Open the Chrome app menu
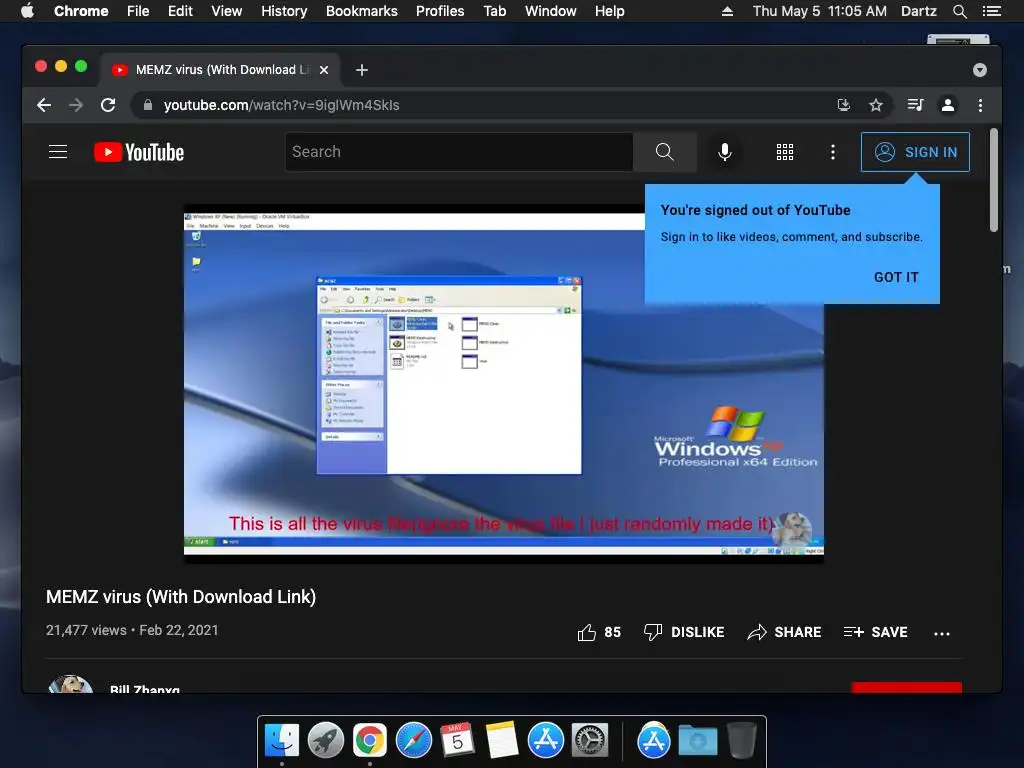The height and width of the screenshot is (768, 1024). click(x=81, y=11)
